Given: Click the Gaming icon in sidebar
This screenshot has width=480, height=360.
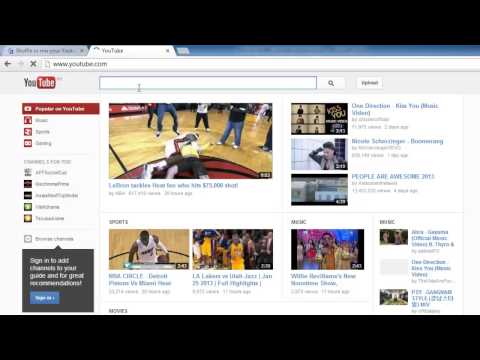Looking at the screenshot, I should click(x=28, y=143).
